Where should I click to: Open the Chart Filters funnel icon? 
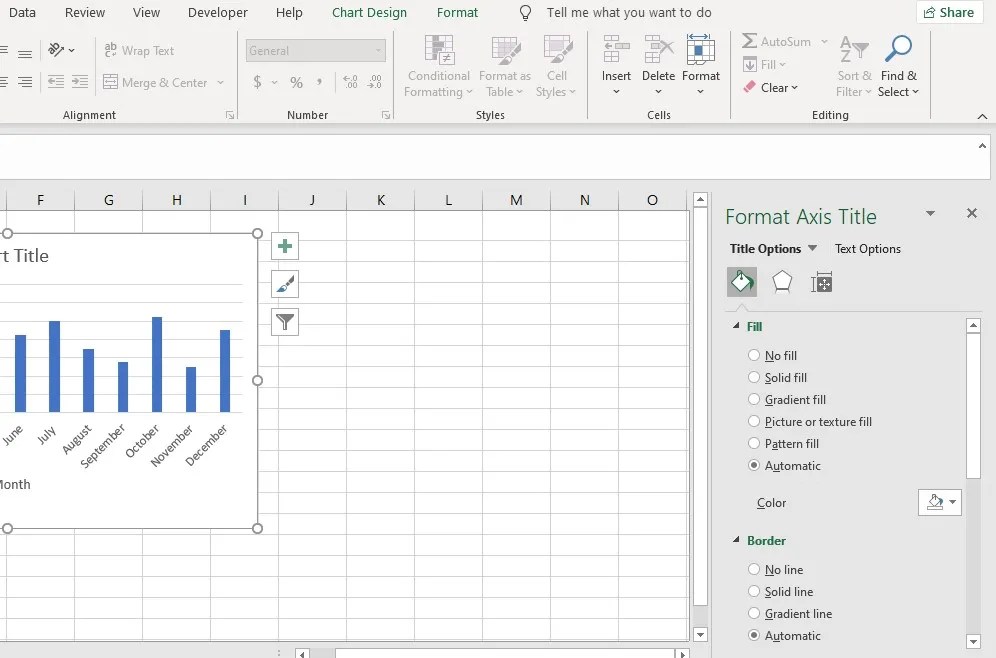click(284, 322)
